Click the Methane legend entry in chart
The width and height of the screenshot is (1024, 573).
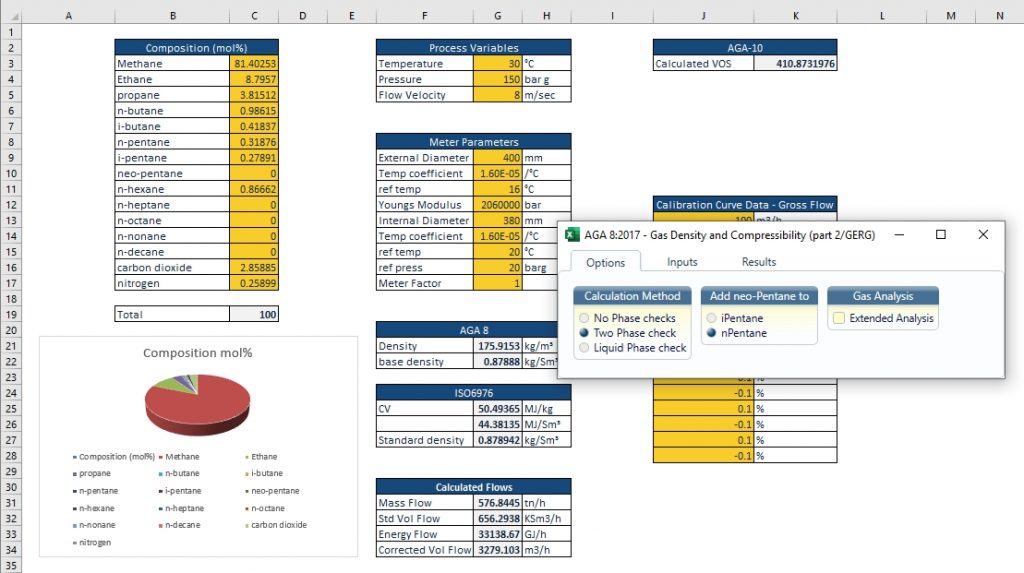(179, 457)
